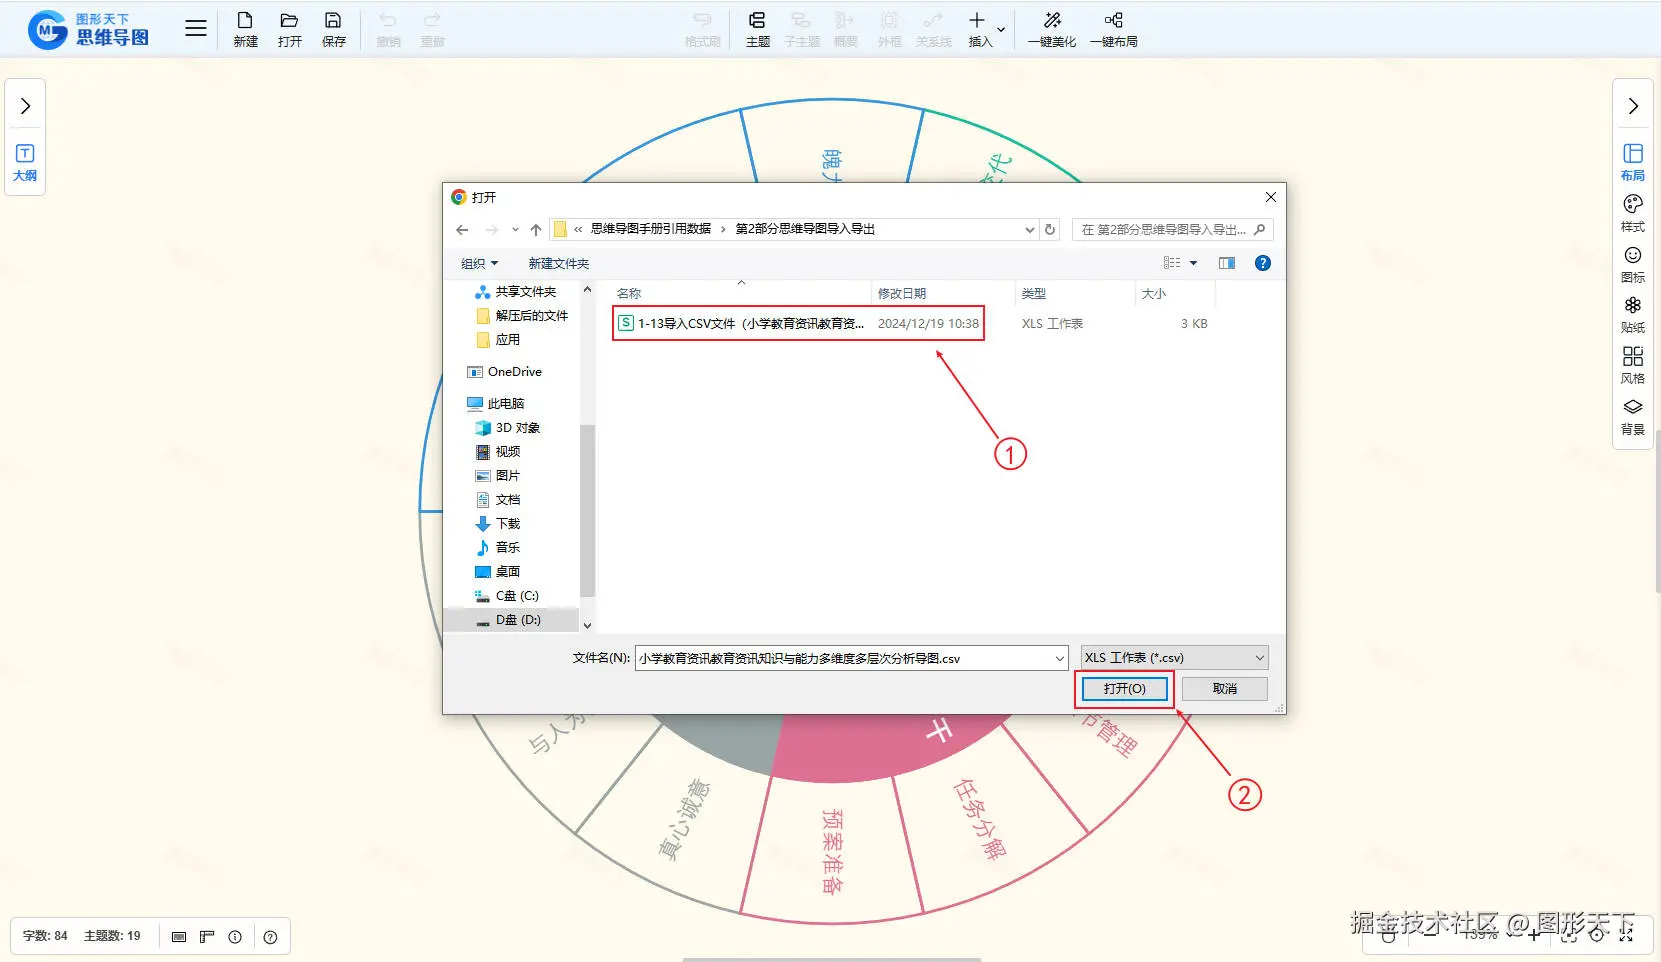Toggle the ruler icon in the status bar
The width and height of the screenshot is (1661, 962).
[207, 937]
